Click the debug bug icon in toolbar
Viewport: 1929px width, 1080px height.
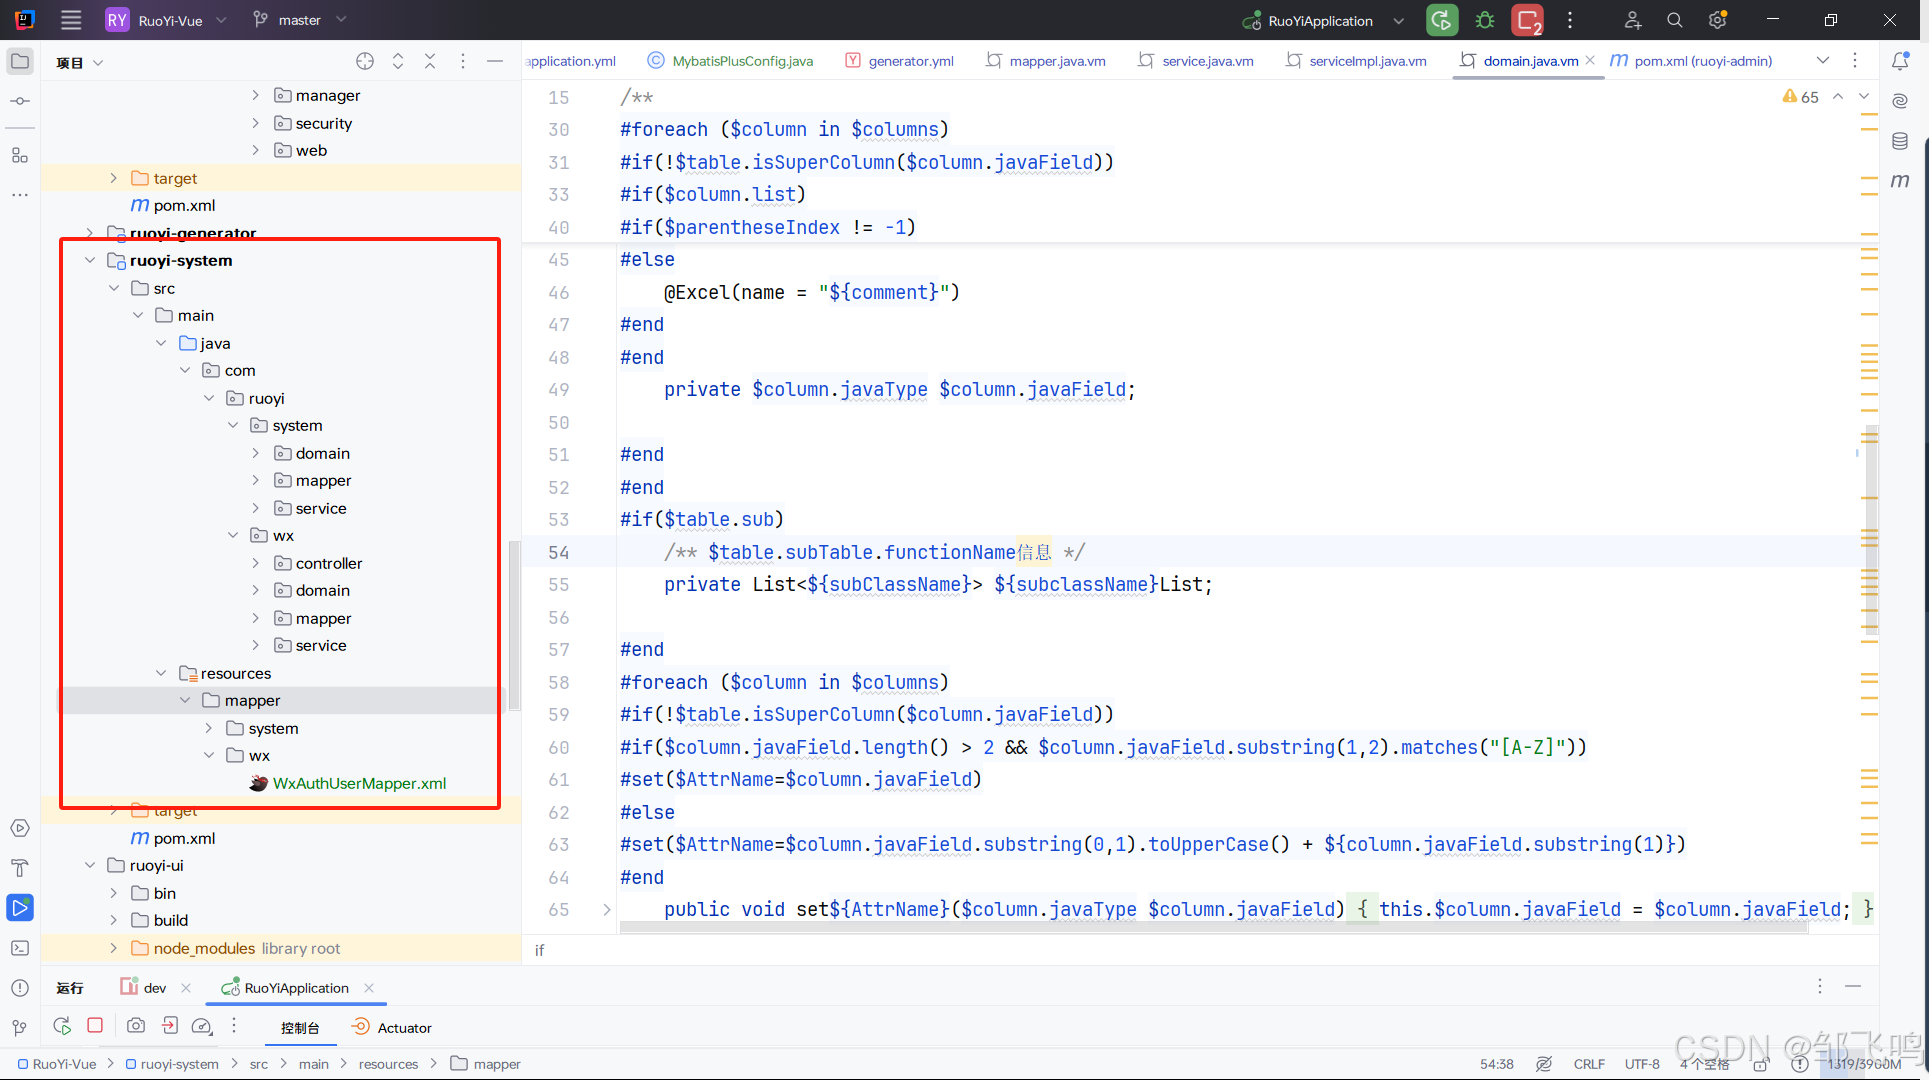pos(1485,20)
